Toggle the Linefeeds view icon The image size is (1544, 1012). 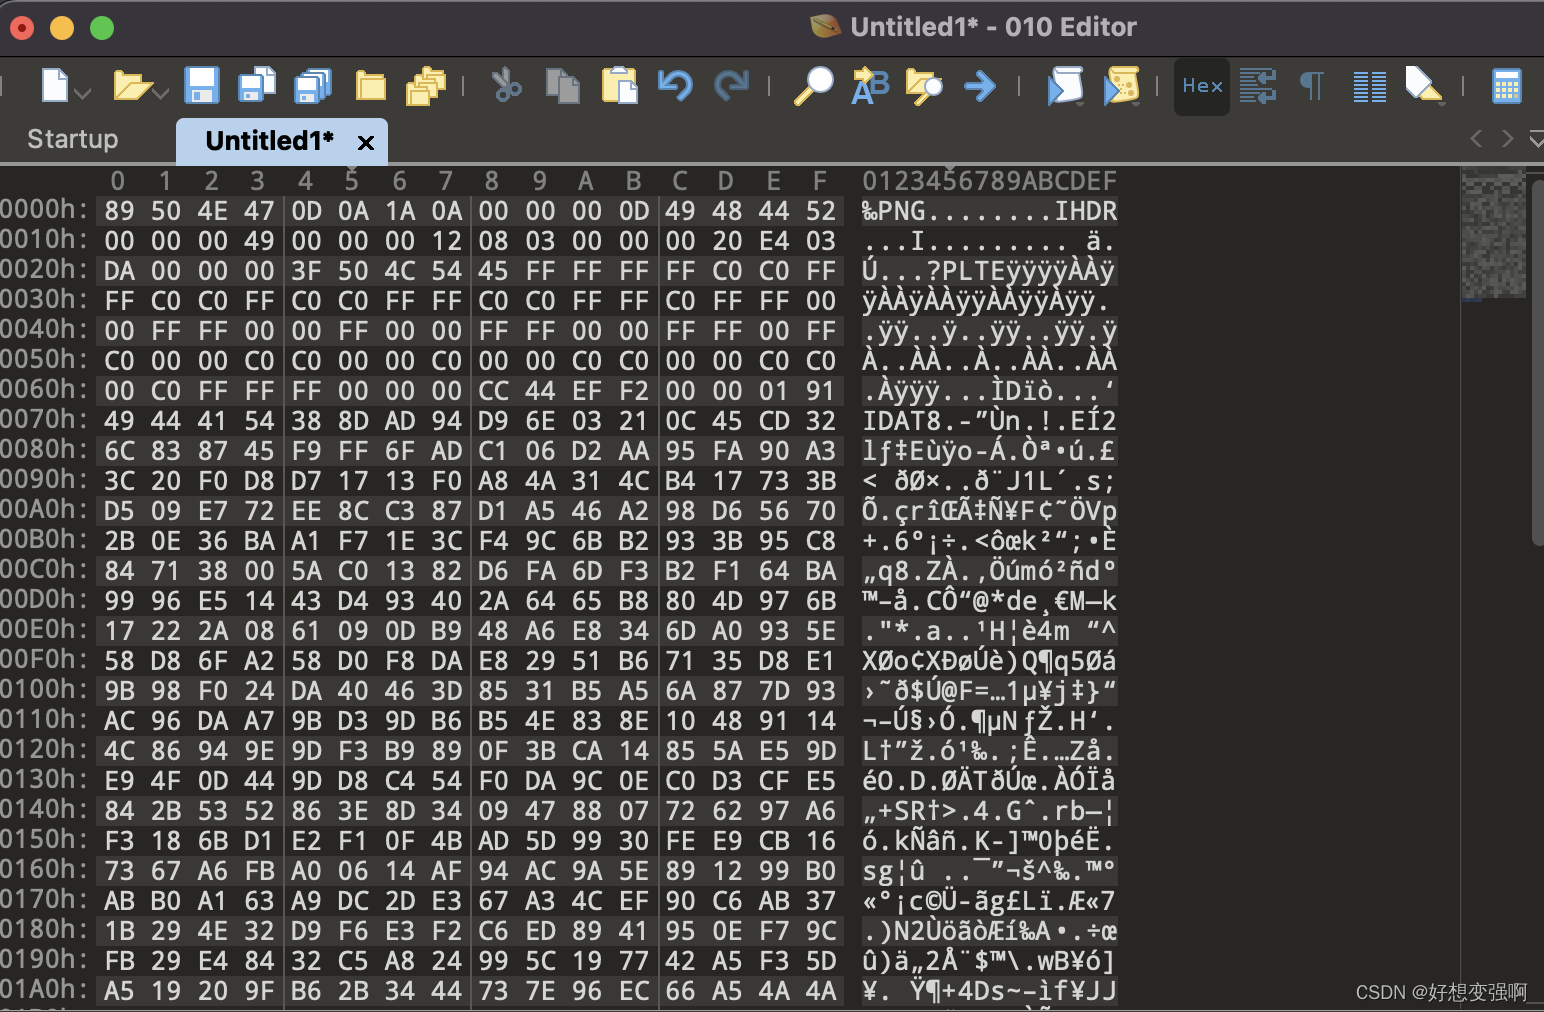(x=1258, y=86)
